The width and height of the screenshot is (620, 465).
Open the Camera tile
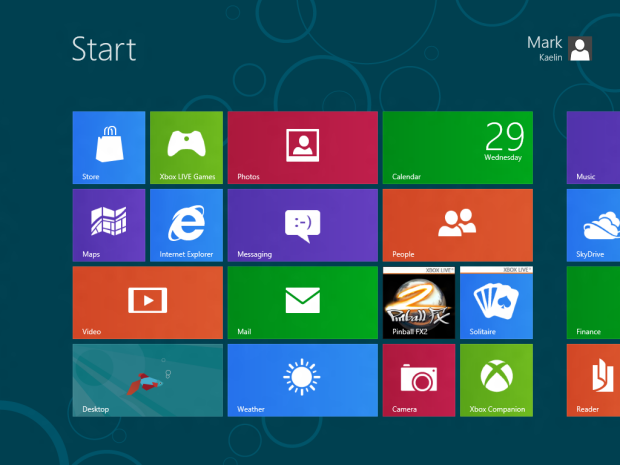[419, 380]
